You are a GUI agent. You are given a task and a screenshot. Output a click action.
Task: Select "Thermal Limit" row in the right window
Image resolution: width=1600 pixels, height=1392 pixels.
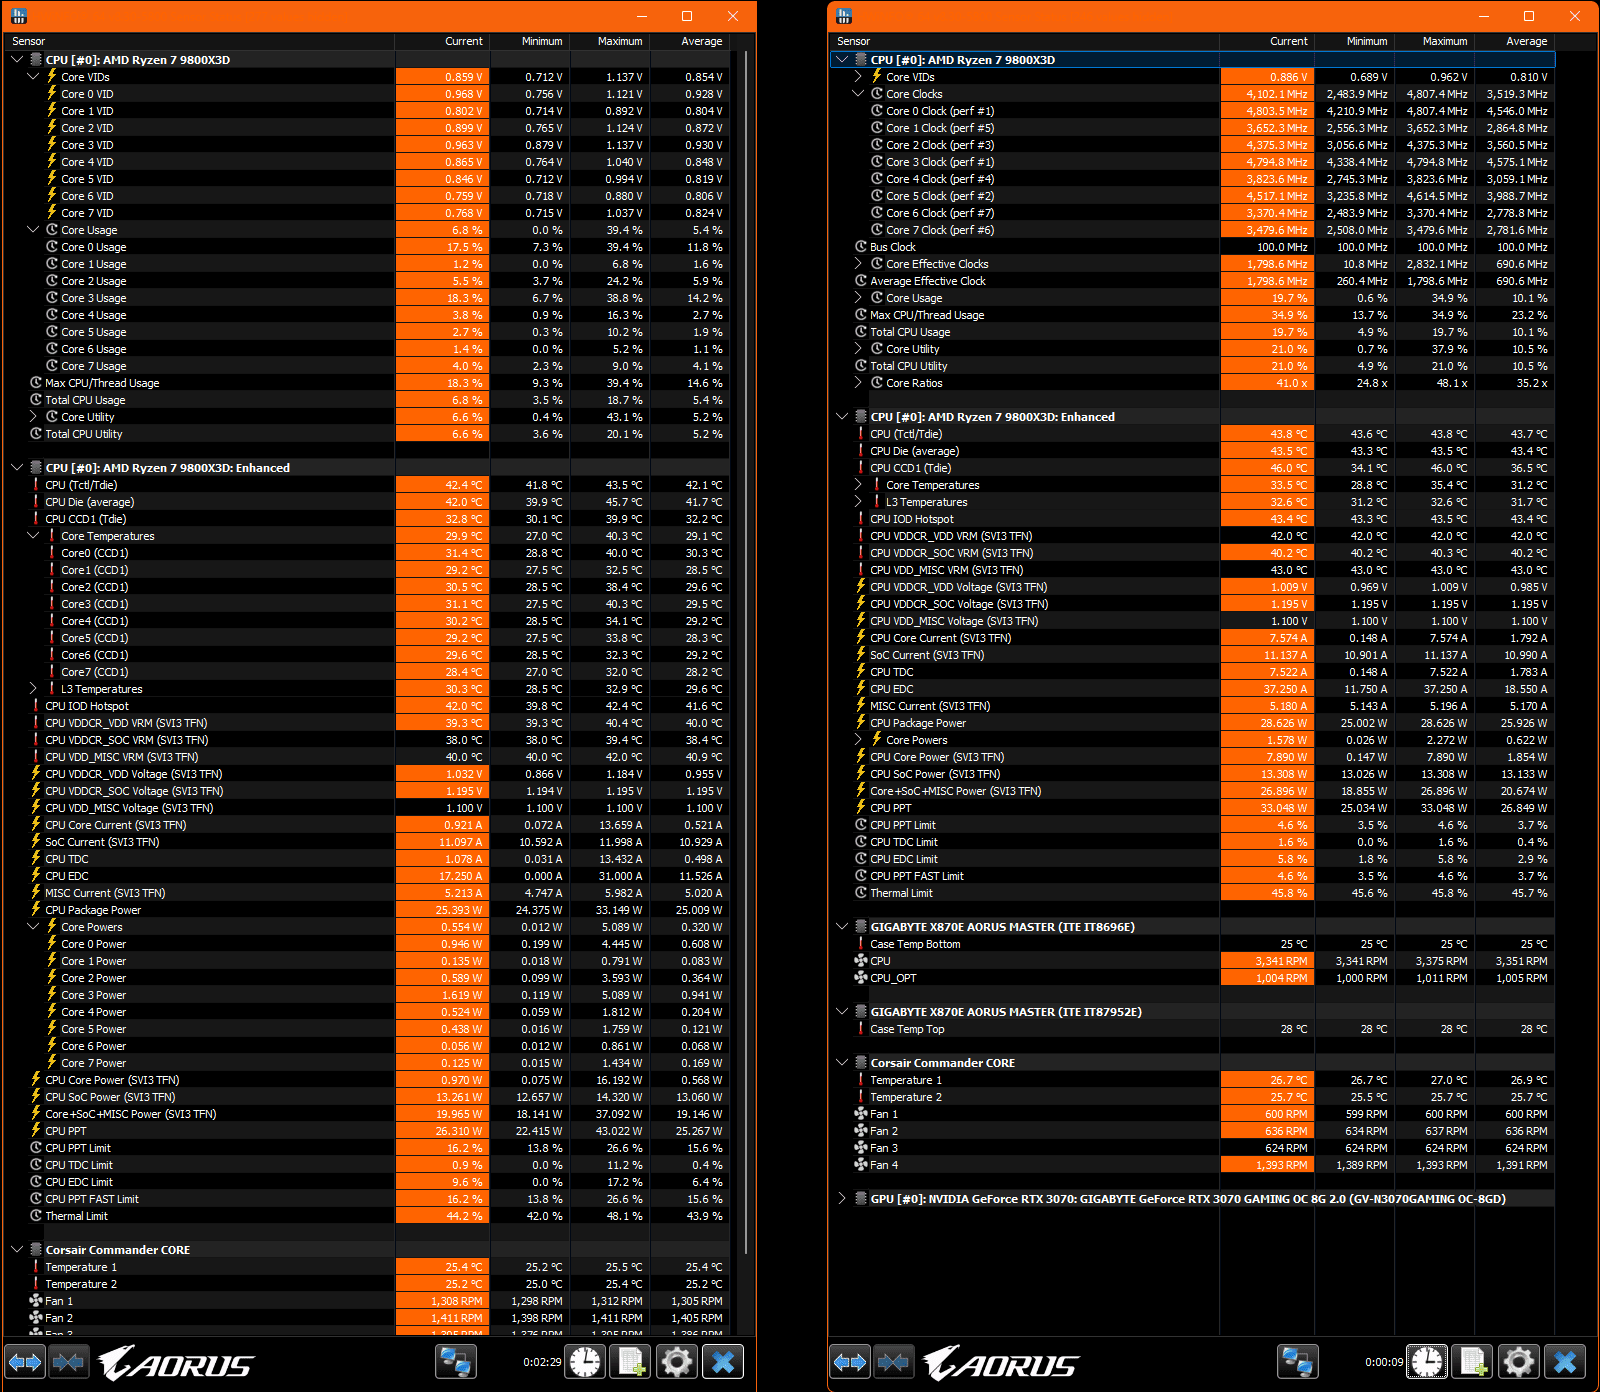(x=1193, y=893)
